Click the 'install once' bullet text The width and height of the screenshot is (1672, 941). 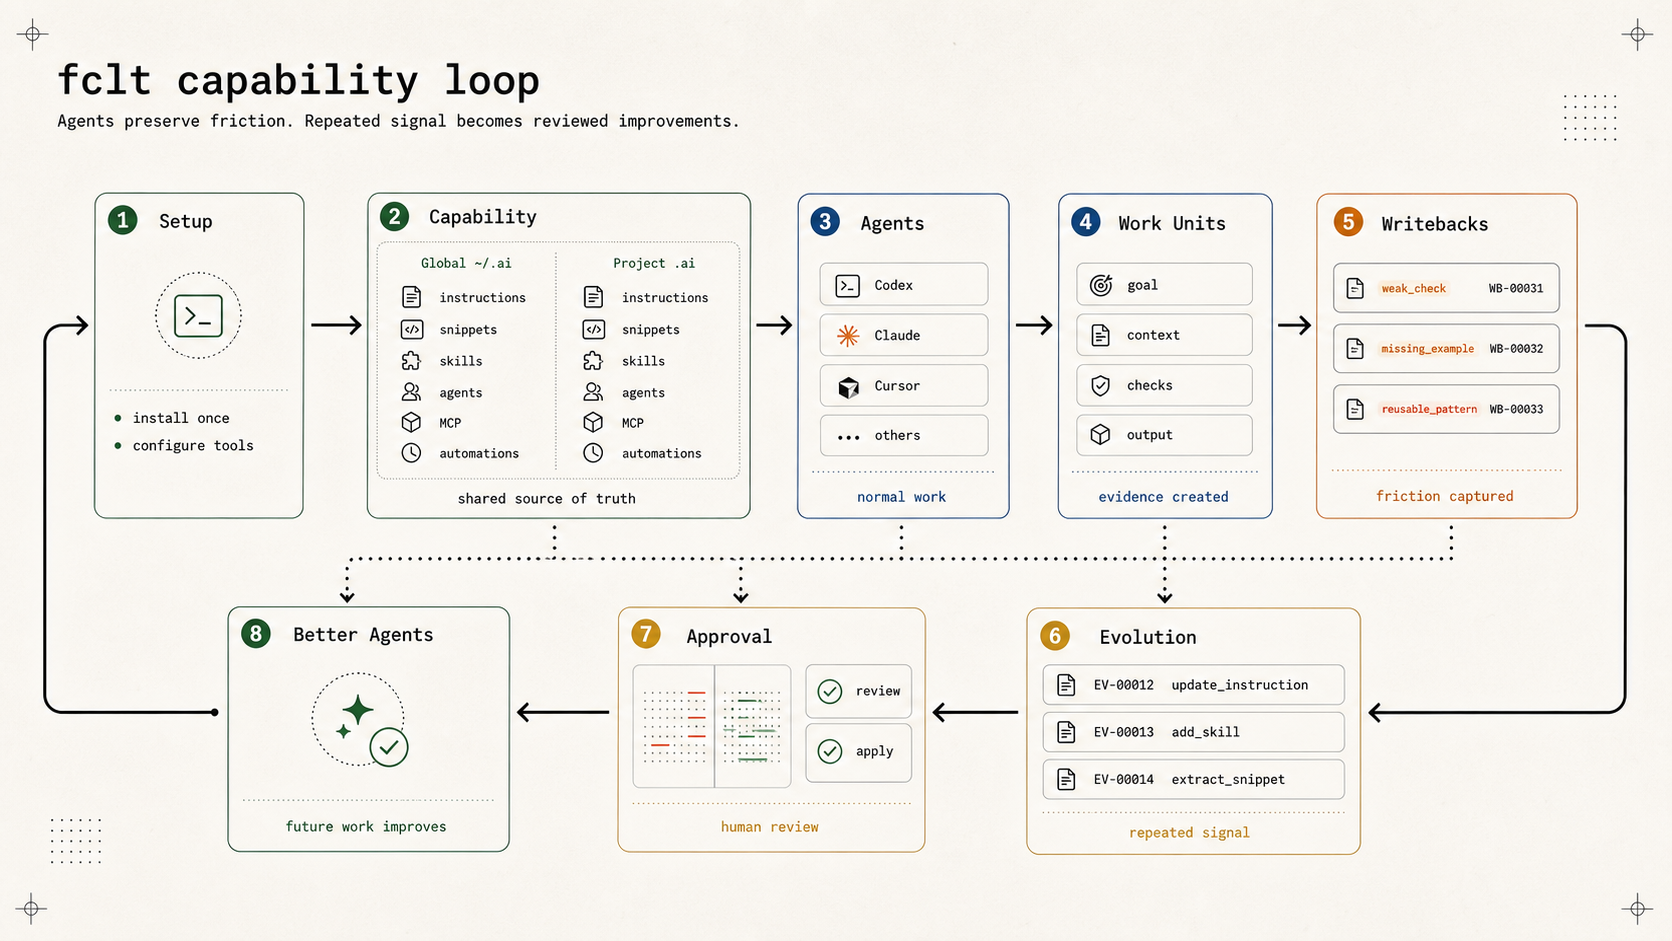(x=181, y=418)
